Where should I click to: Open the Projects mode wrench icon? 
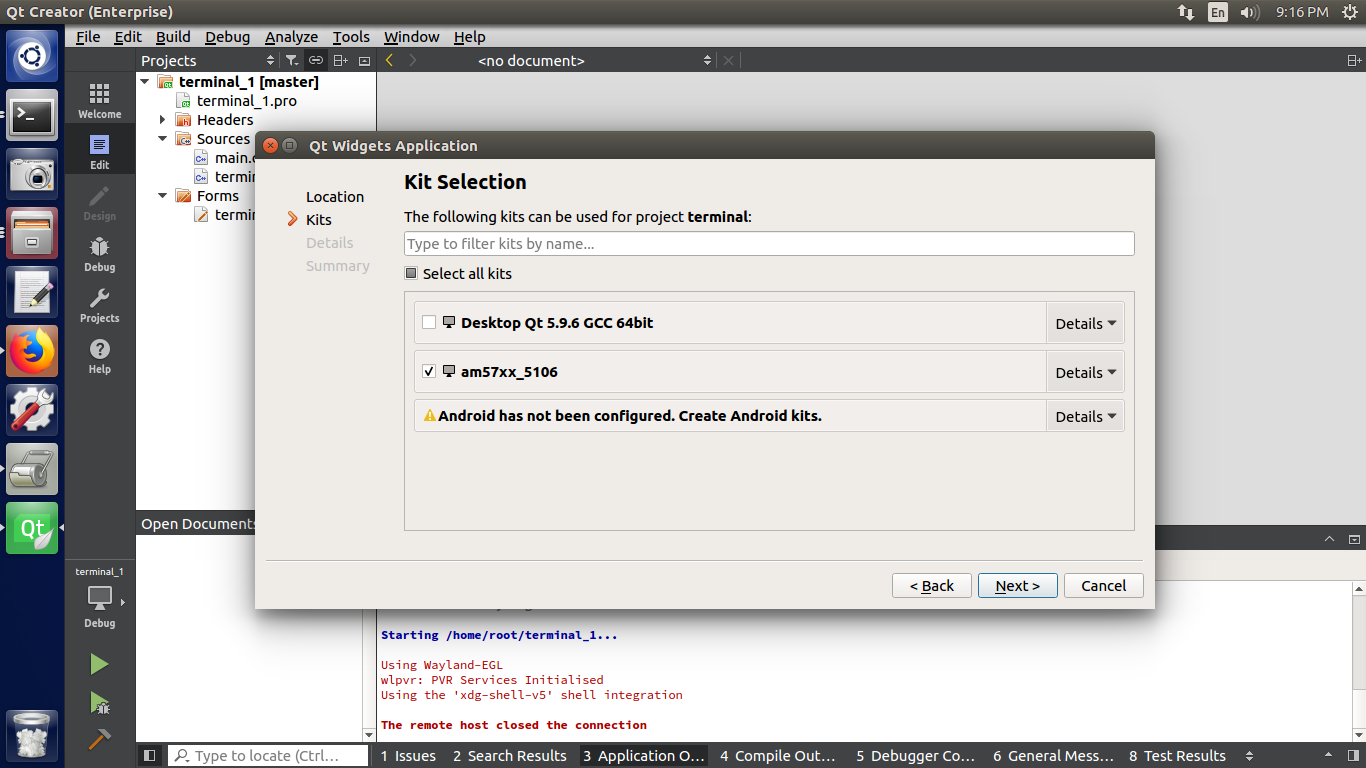[99, 305]
